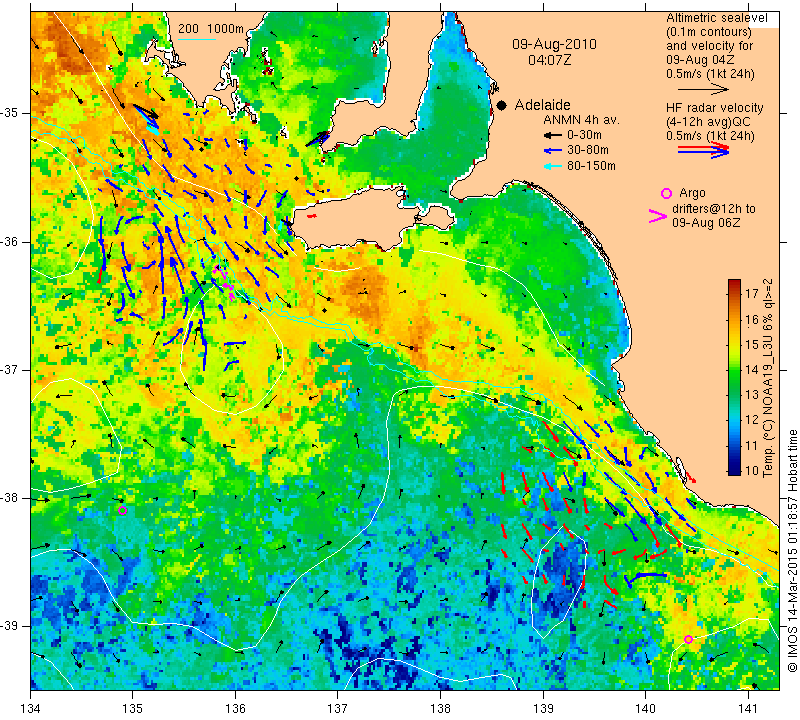Click the 80-150m depth label
This screenshot has height=720, width=800.
(x=591, y=166)
